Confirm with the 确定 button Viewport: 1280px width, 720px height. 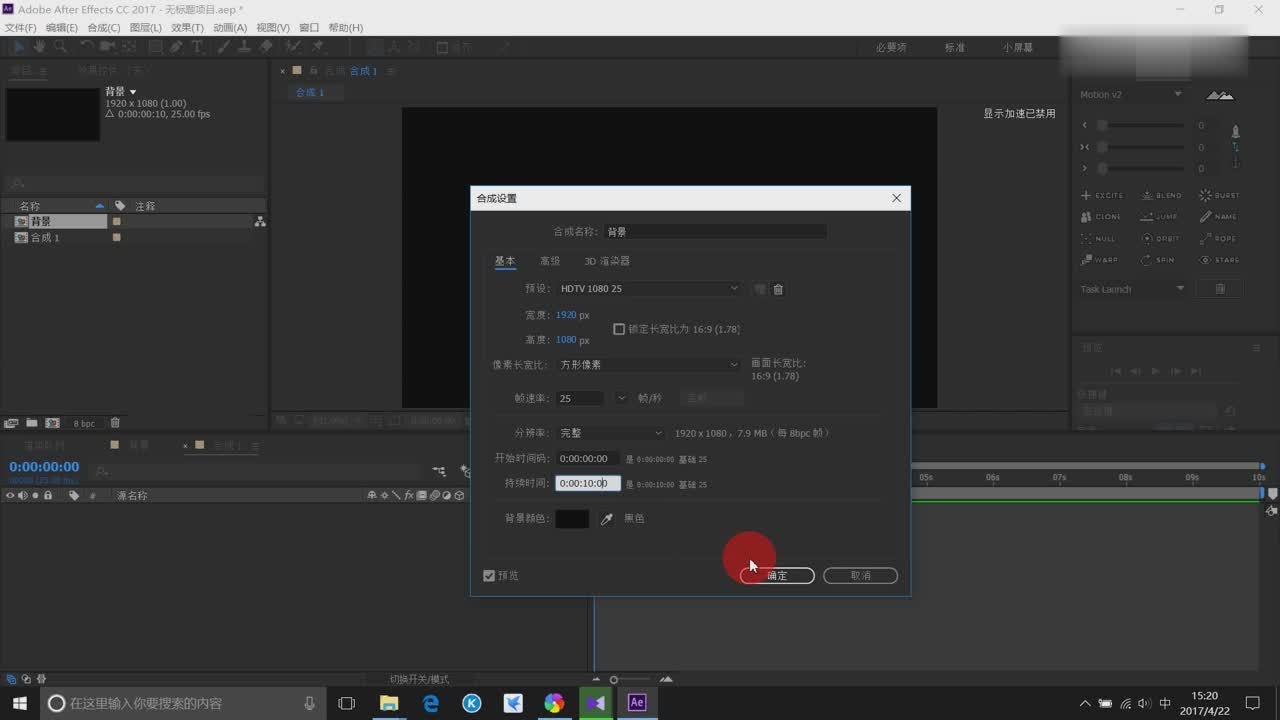pyautogui.click(x=777, y=576)
